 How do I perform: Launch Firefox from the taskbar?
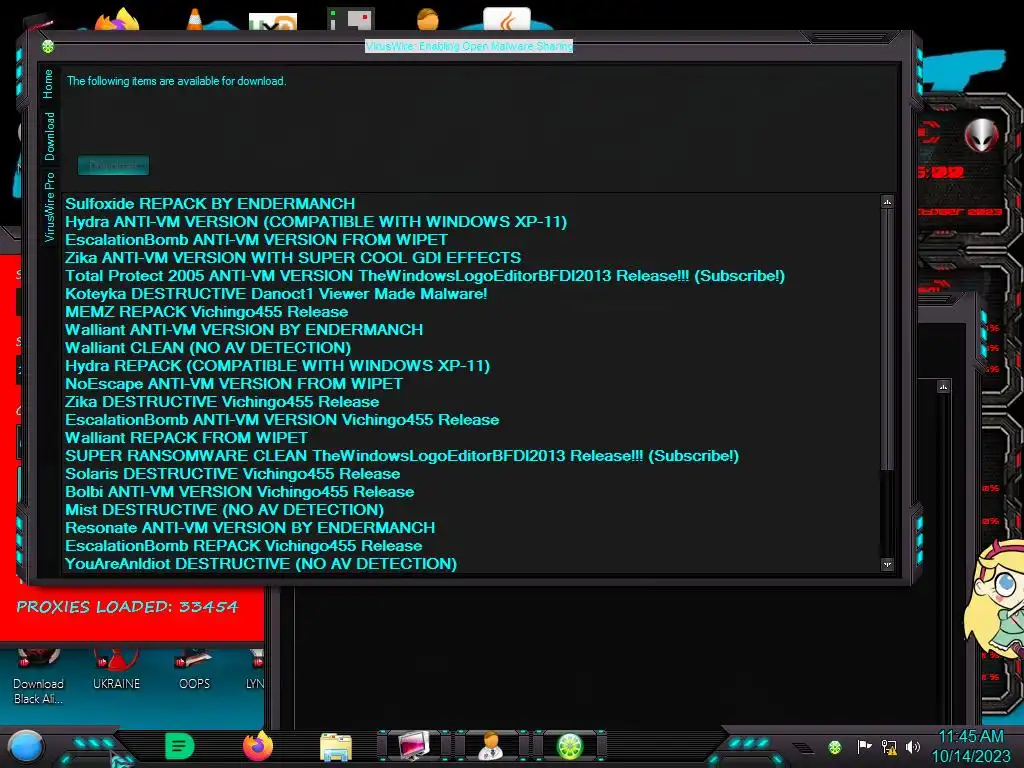coord(258,746)
